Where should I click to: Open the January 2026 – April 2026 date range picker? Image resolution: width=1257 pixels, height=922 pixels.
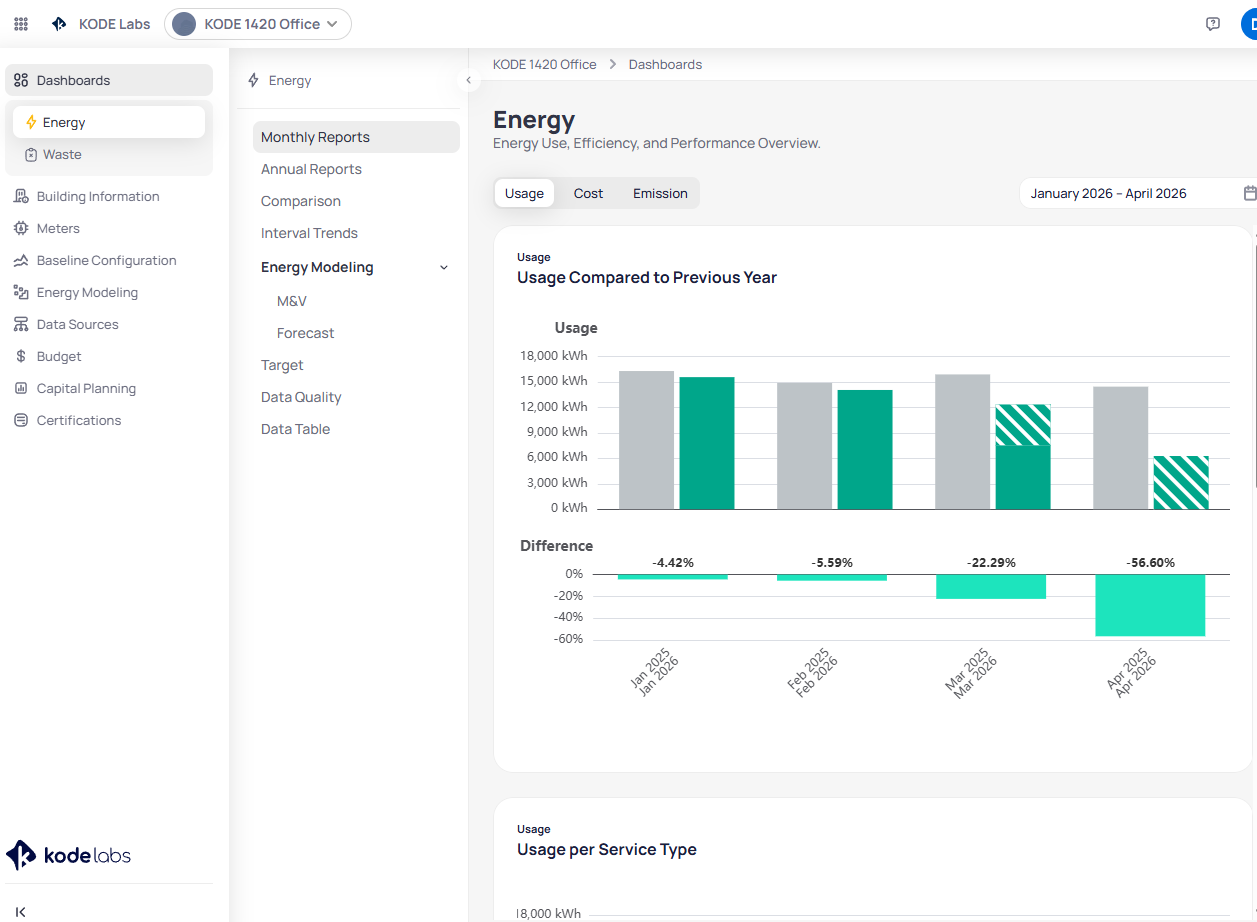(x=1138, y=193)
